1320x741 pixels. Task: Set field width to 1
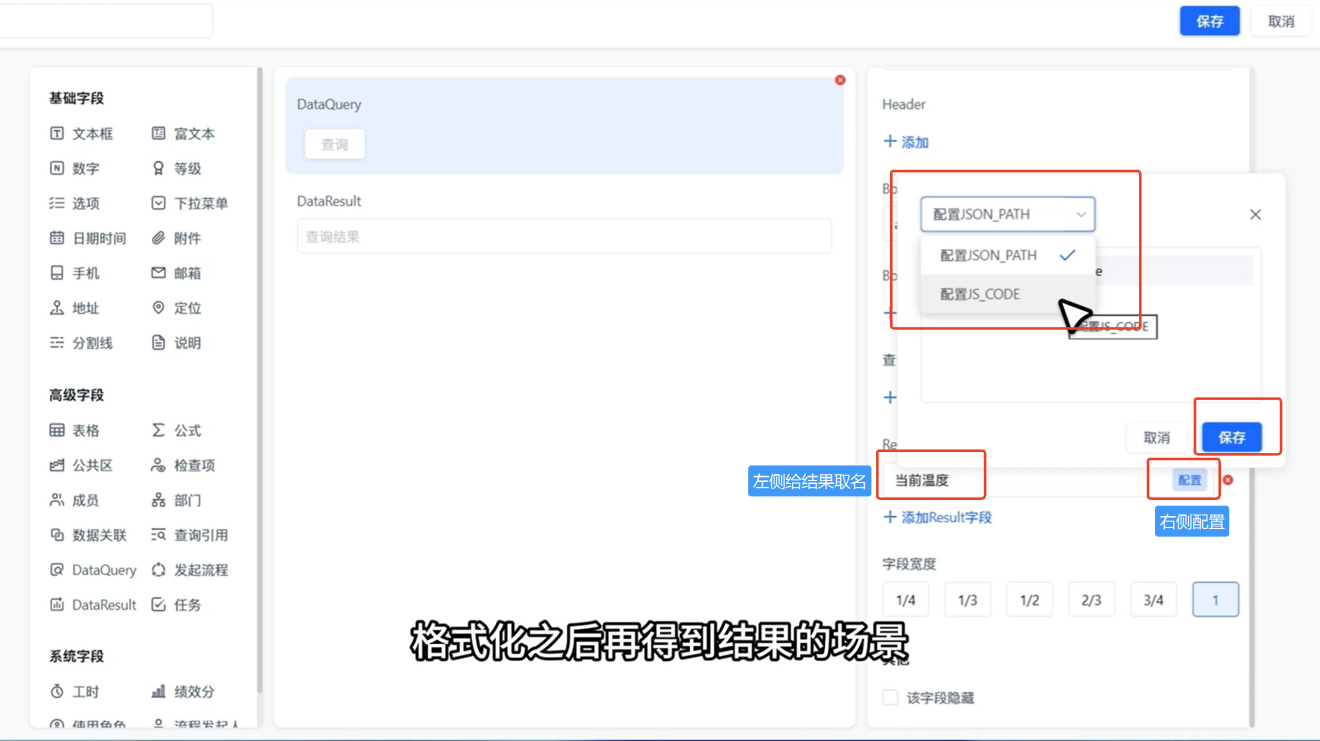click(1216, 600)
